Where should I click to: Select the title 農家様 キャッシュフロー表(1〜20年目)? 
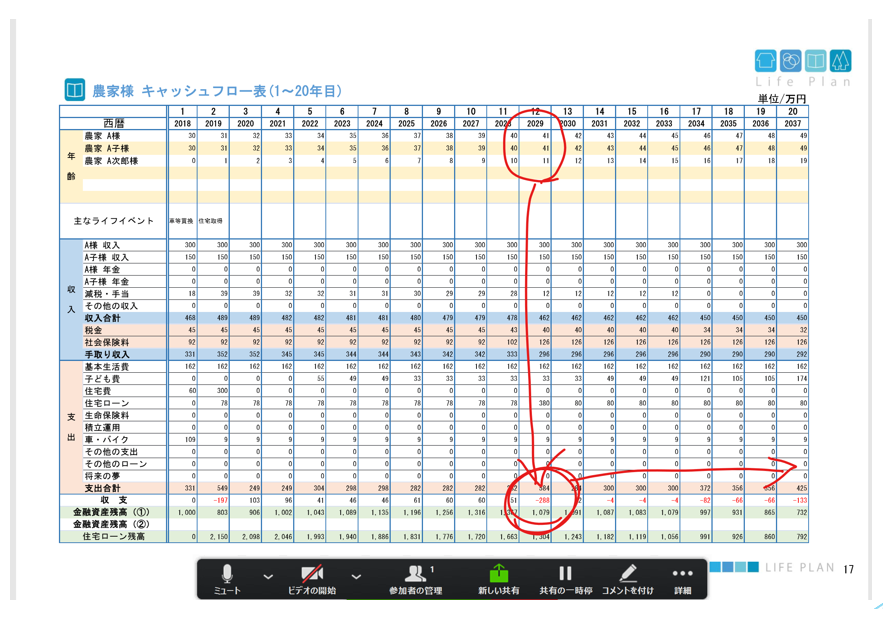(216, 91)
